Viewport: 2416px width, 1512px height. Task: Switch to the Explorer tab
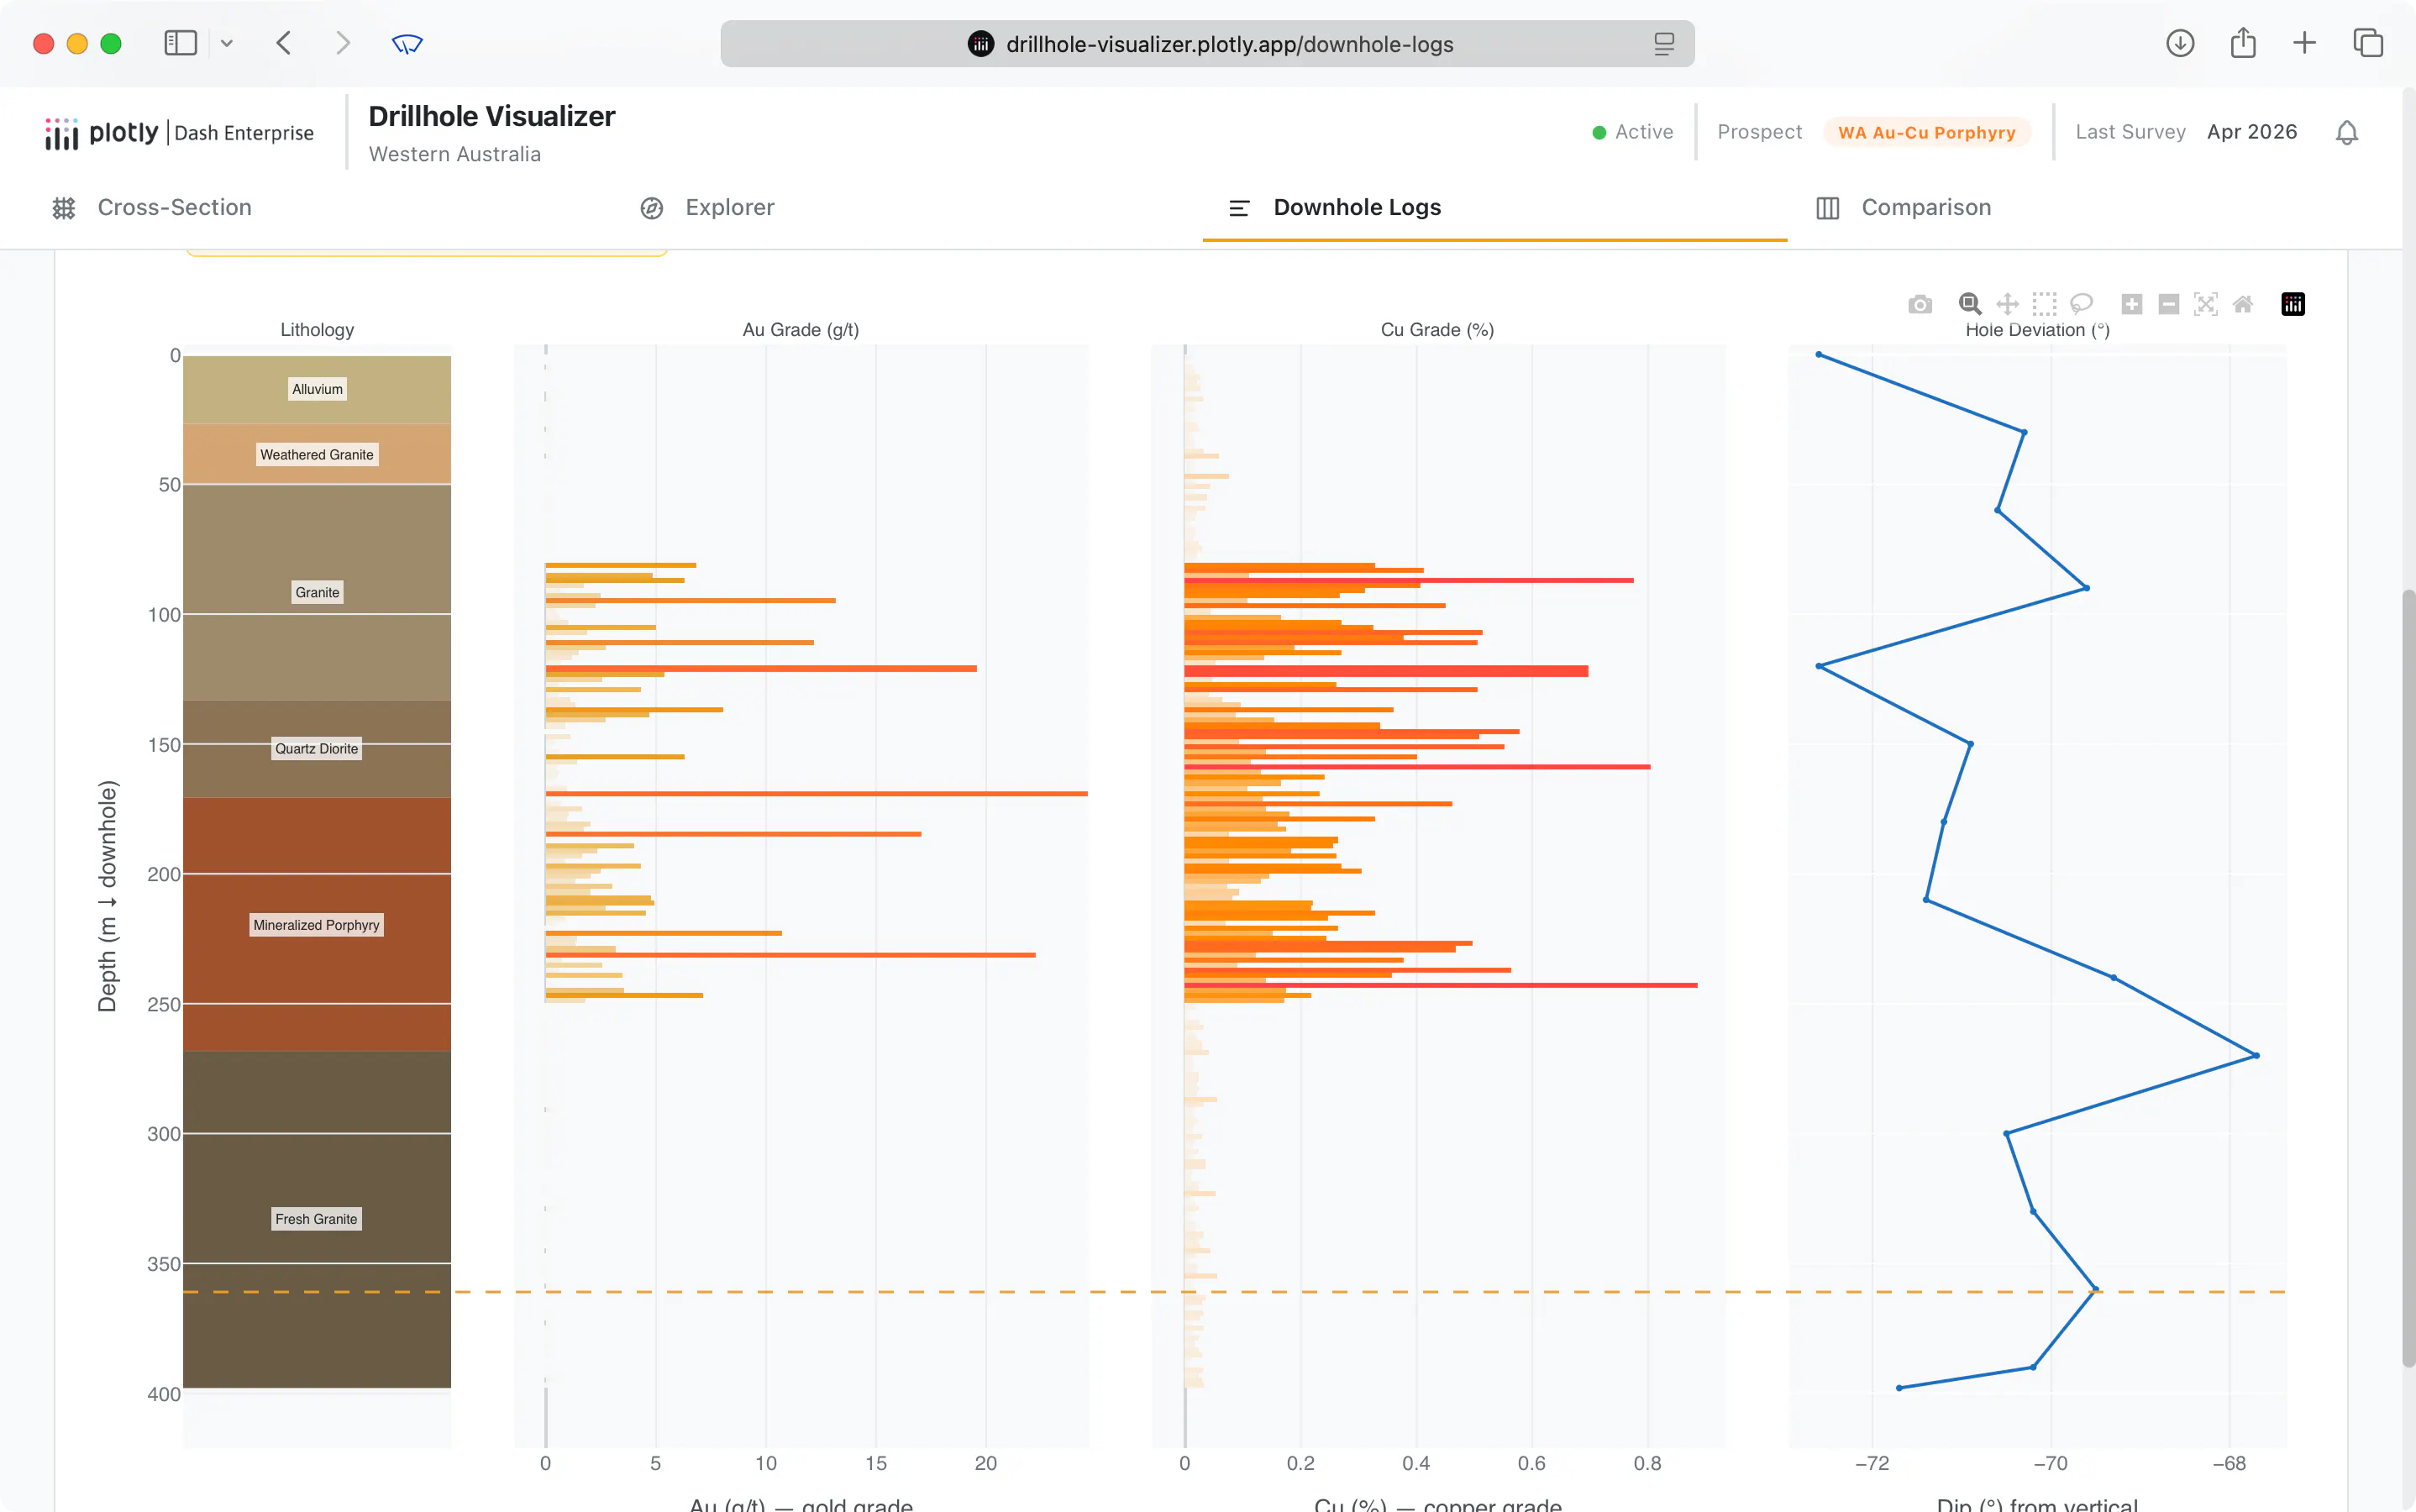(x=707, y=207)
